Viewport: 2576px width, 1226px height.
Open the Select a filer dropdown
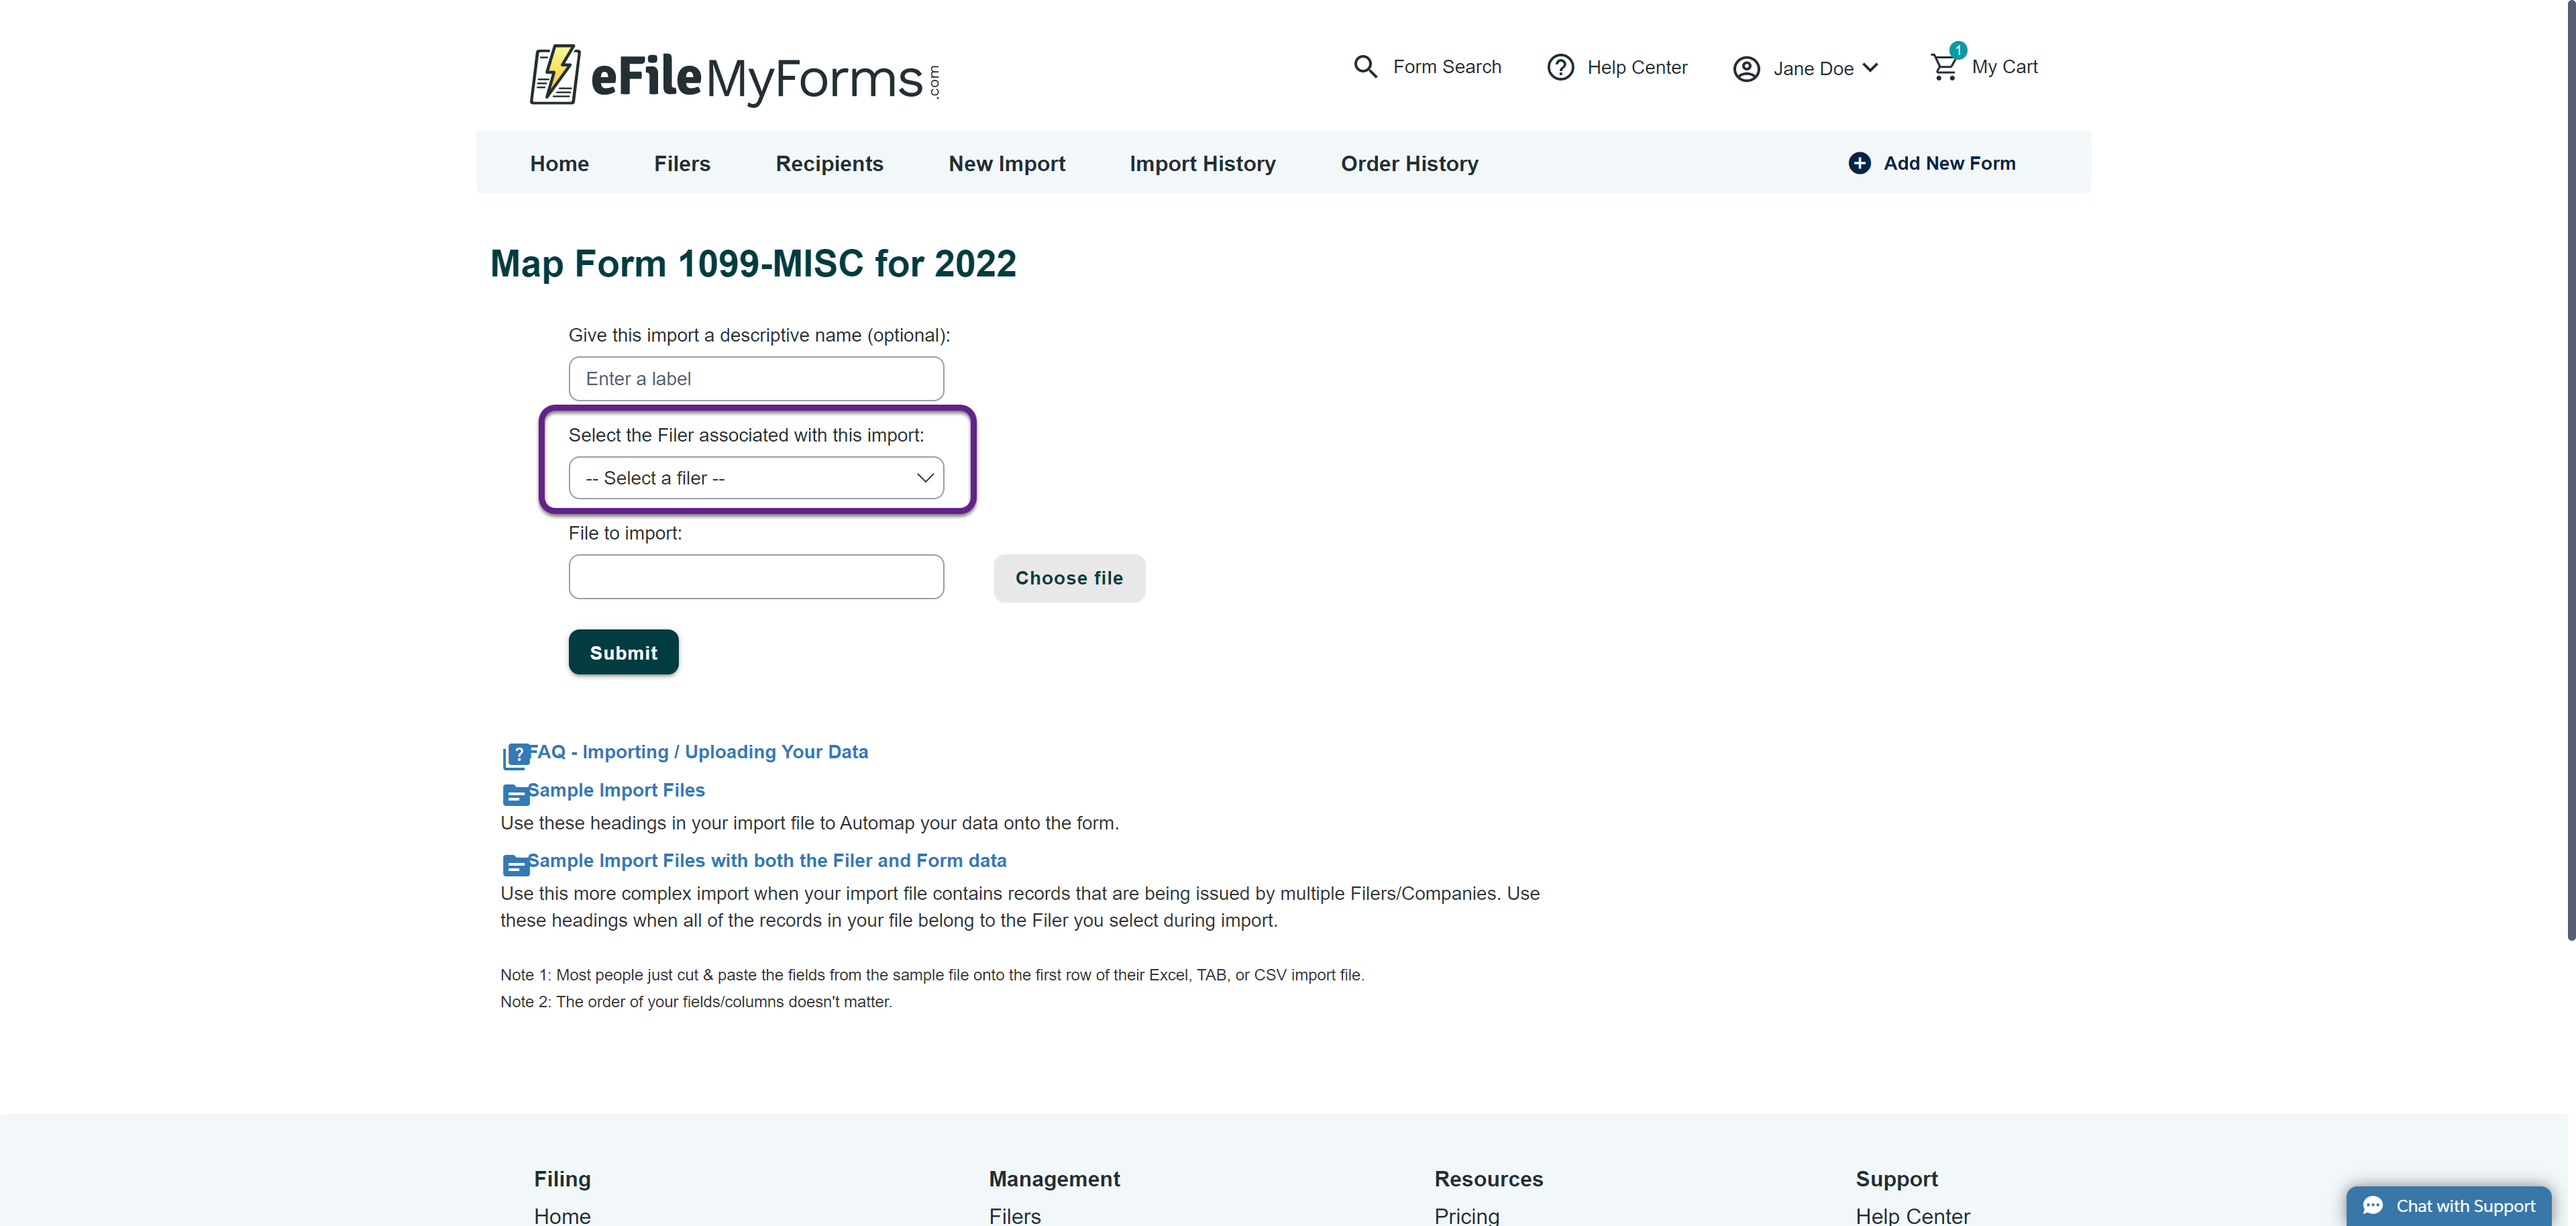tap(755, 478)
